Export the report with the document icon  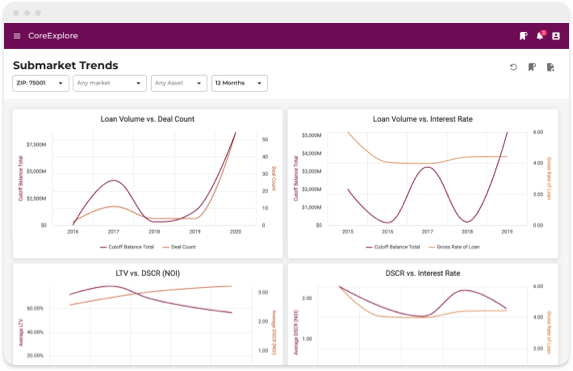[x=550, y=67]
